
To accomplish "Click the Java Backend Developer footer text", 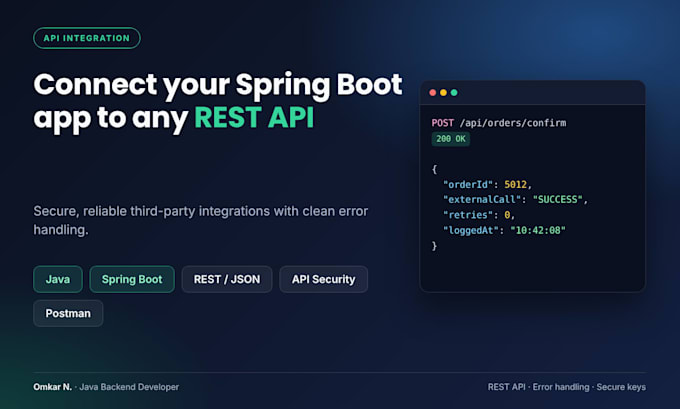I will [x=129, y=387].
